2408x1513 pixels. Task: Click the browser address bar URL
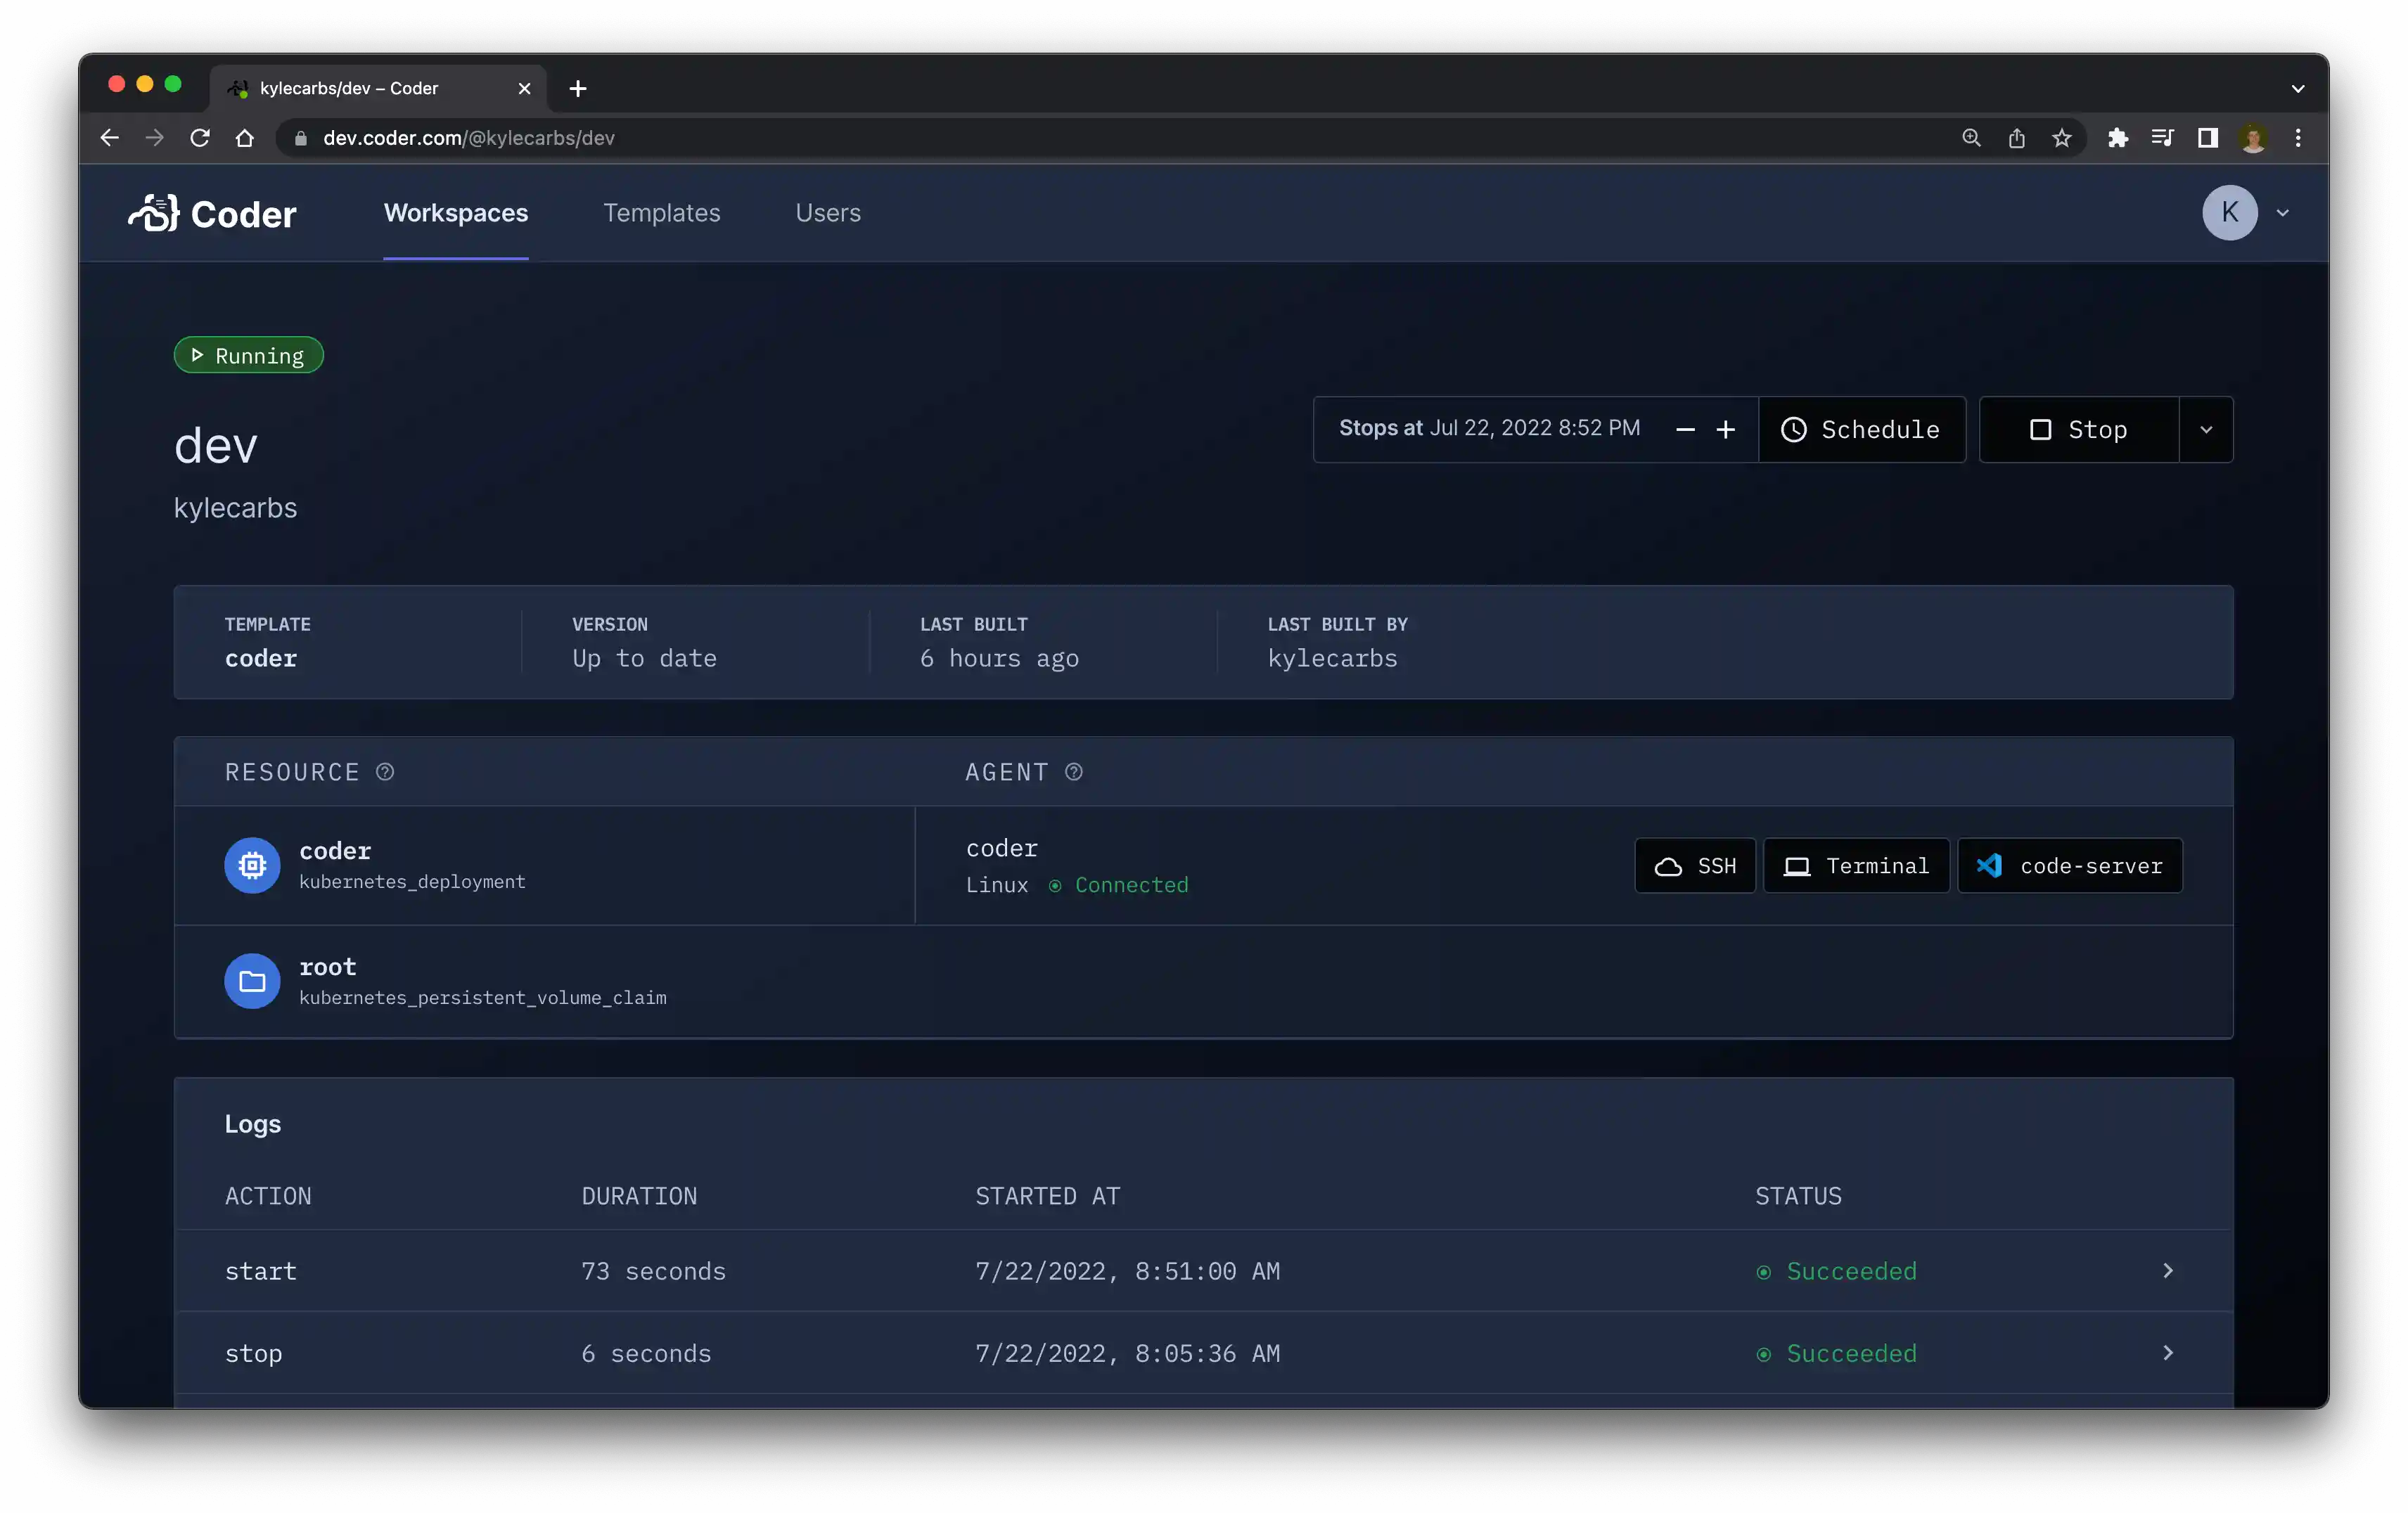click(468, 138)
